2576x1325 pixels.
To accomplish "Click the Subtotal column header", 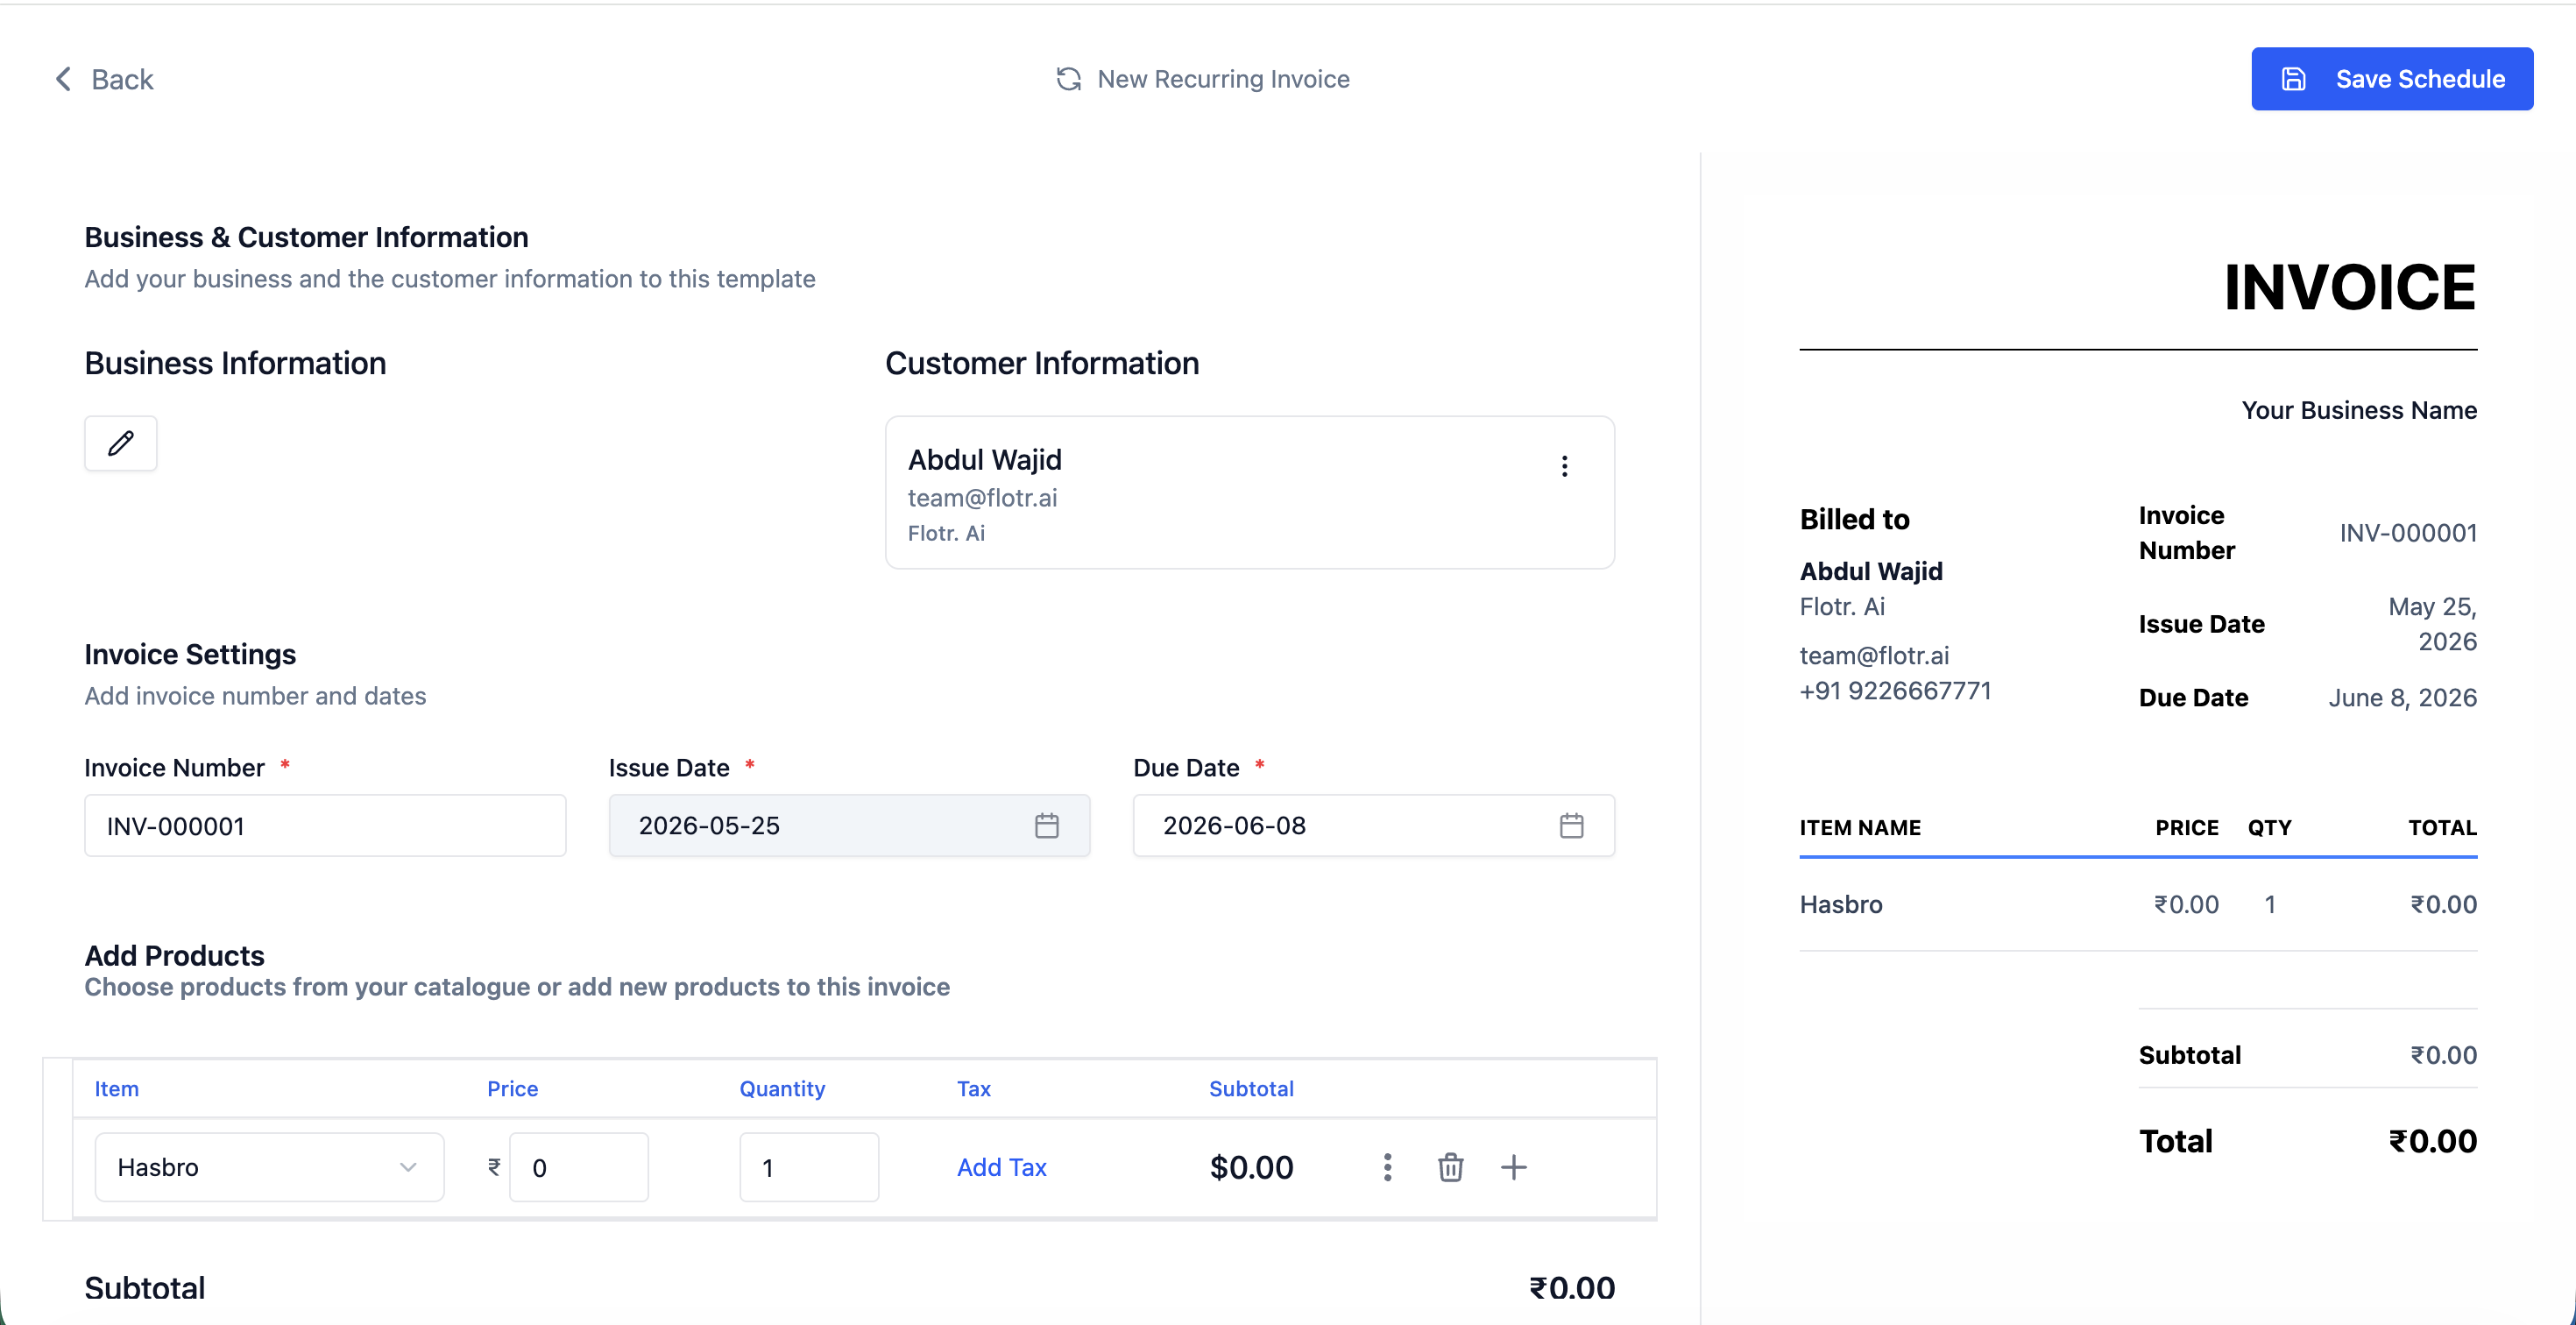I will pyautogui.click(x=1251, y=1088).
